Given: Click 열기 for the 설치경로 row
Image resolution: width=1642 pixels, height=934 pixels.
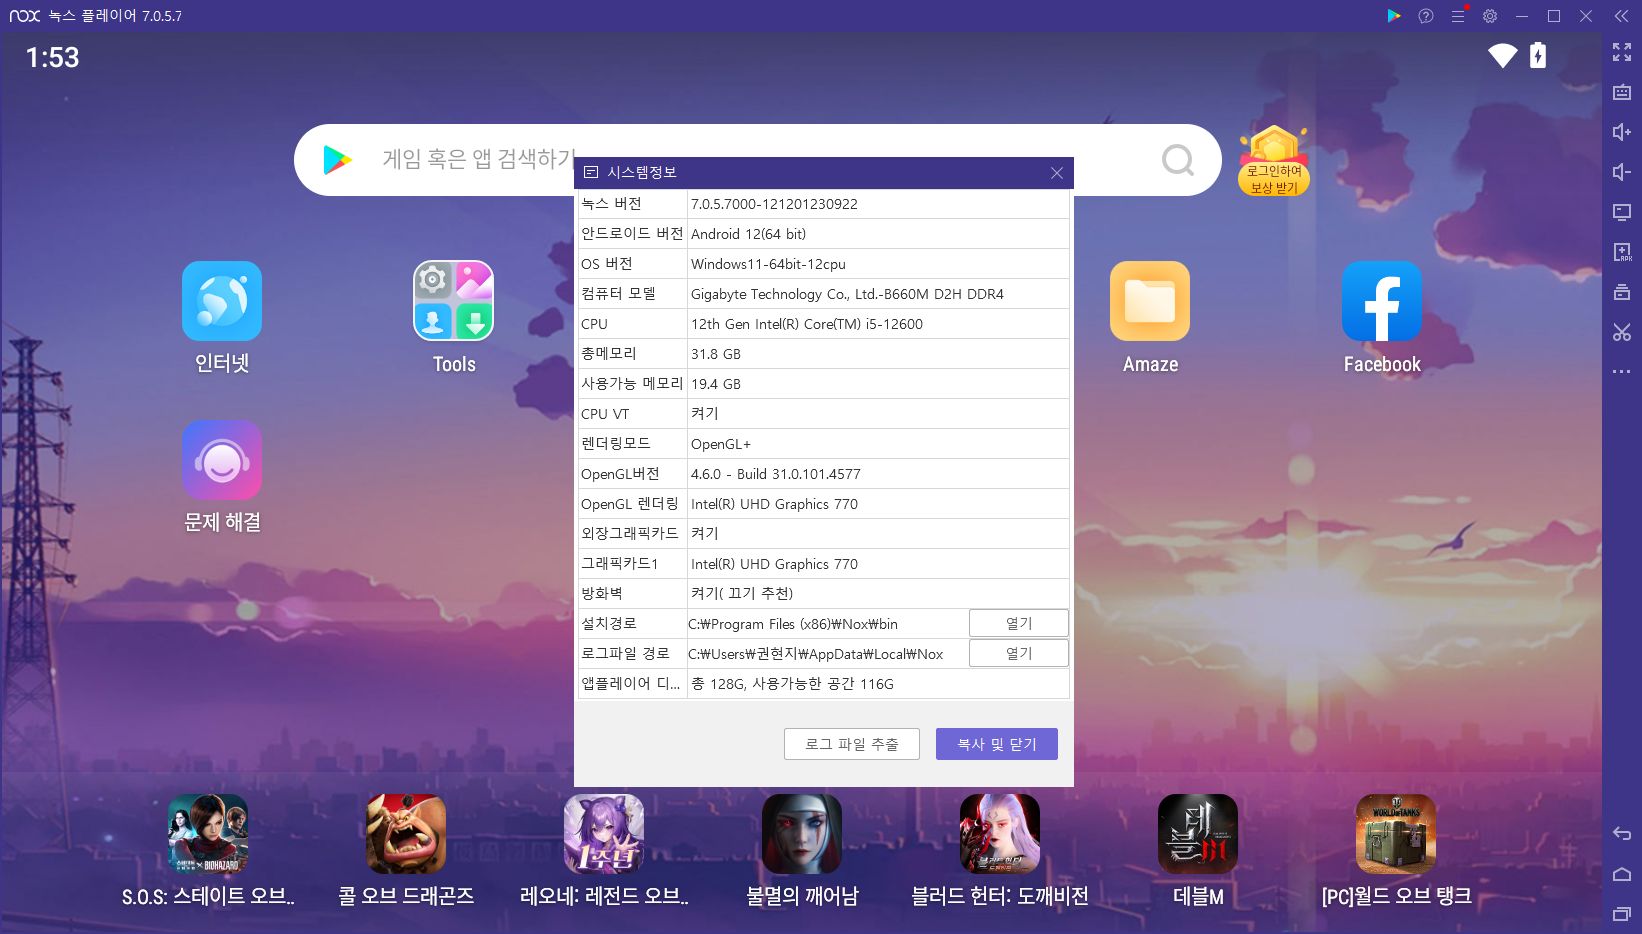Looking at the screenshot, I should pos(1019,623).
